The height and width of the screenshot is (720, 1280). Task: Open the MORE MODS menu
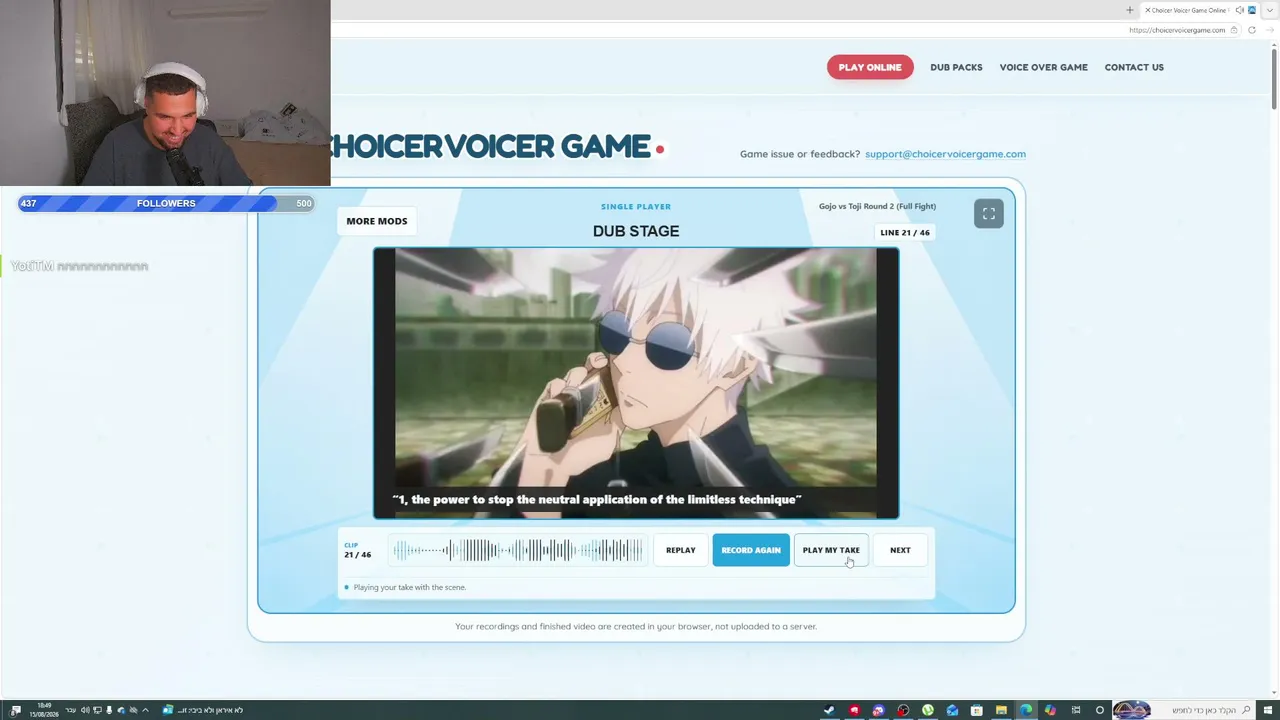coord(377,221)
